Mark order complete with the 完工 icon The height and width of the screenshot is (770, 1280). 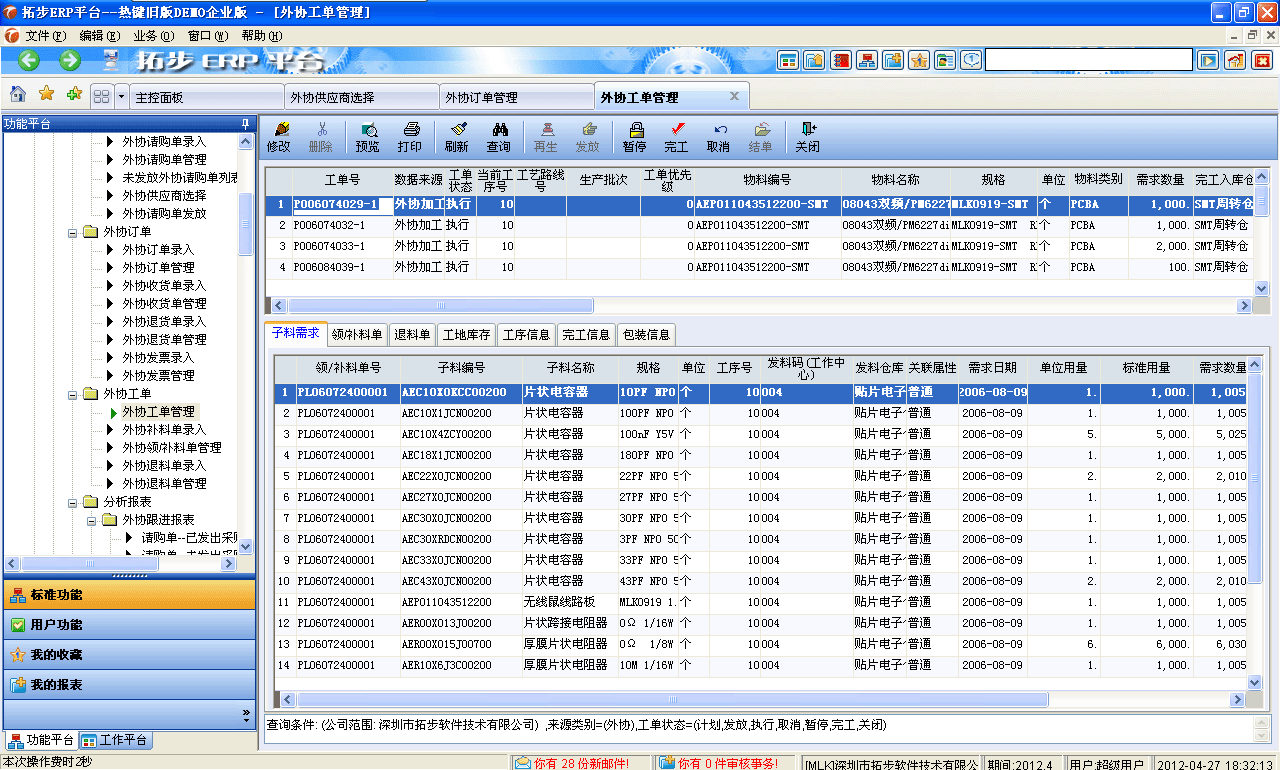pyautogui.click(x=677, y=135)
